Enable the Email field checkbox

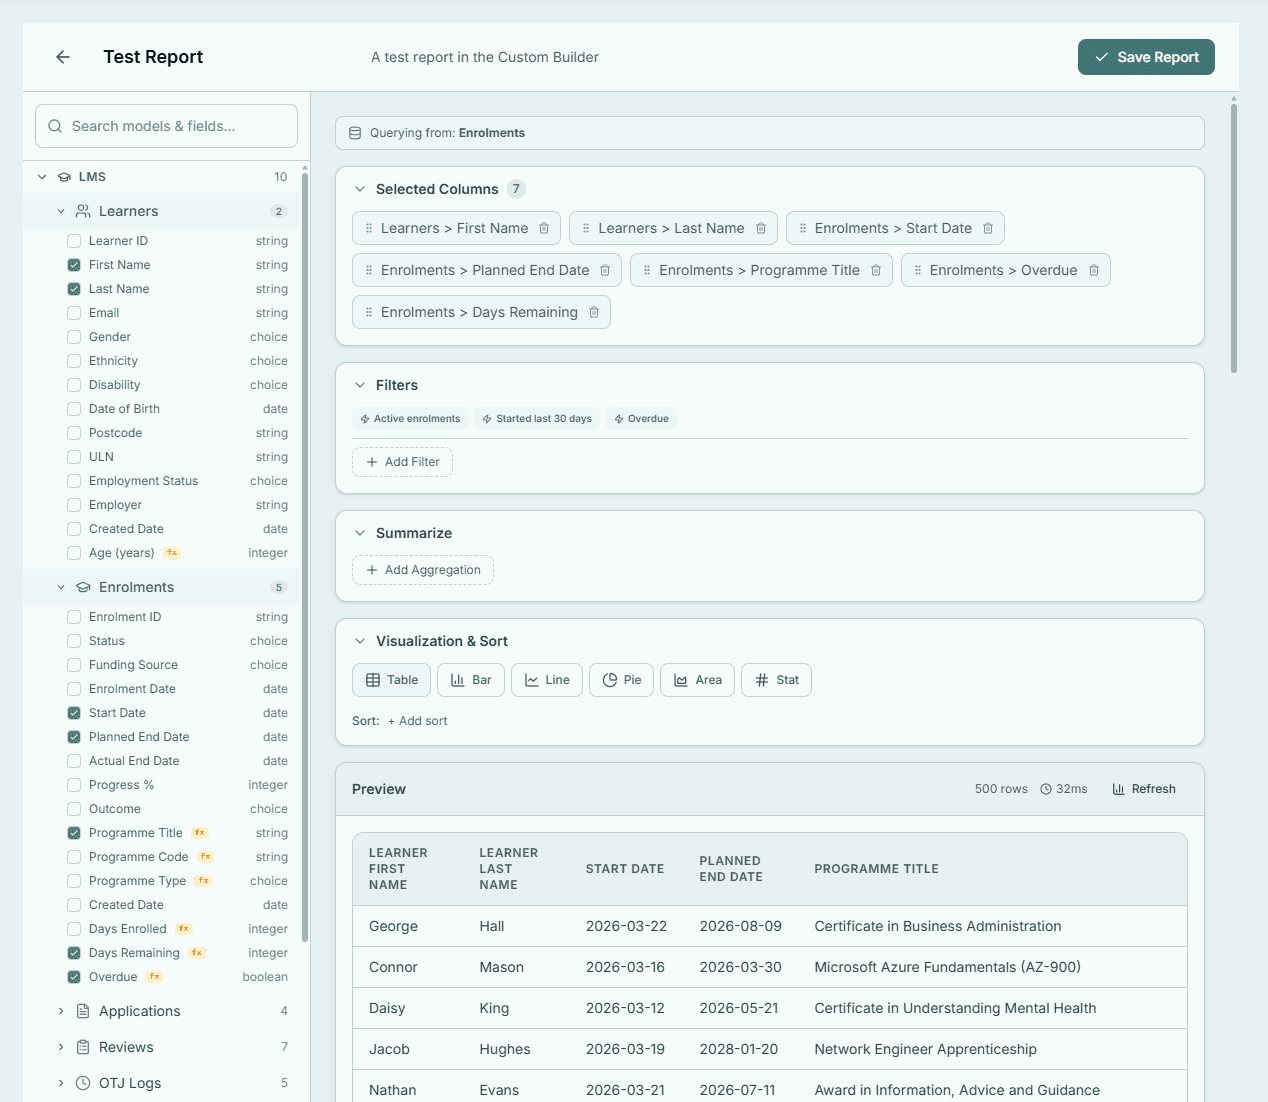(73, 312)
